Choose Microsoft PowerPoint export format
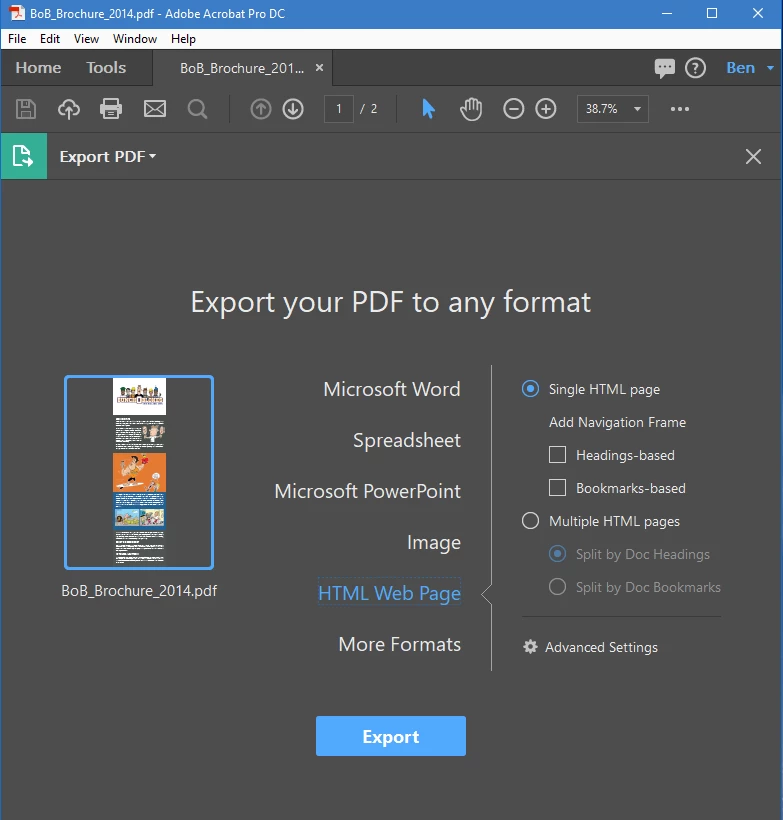 point(368,491)
